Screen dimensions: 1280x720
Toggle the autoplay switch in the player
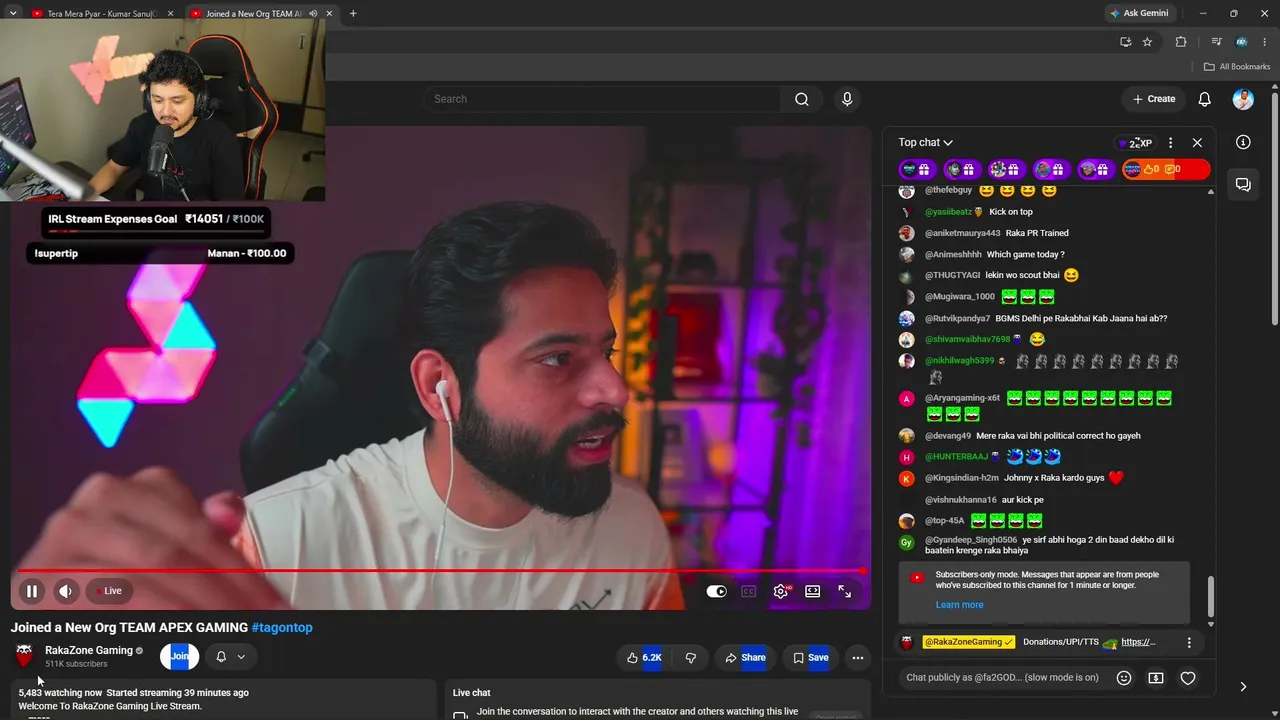[x=716, y=591]
